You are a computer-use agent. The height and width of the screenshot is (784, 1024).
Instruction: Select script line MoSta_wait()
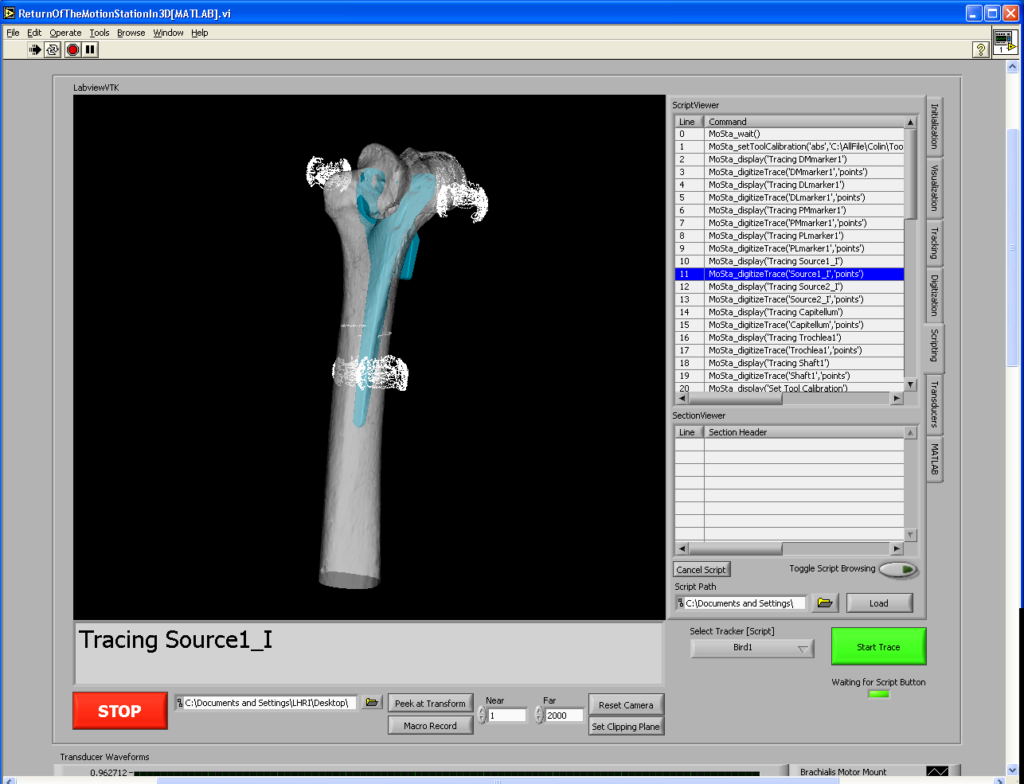[790, 134]
